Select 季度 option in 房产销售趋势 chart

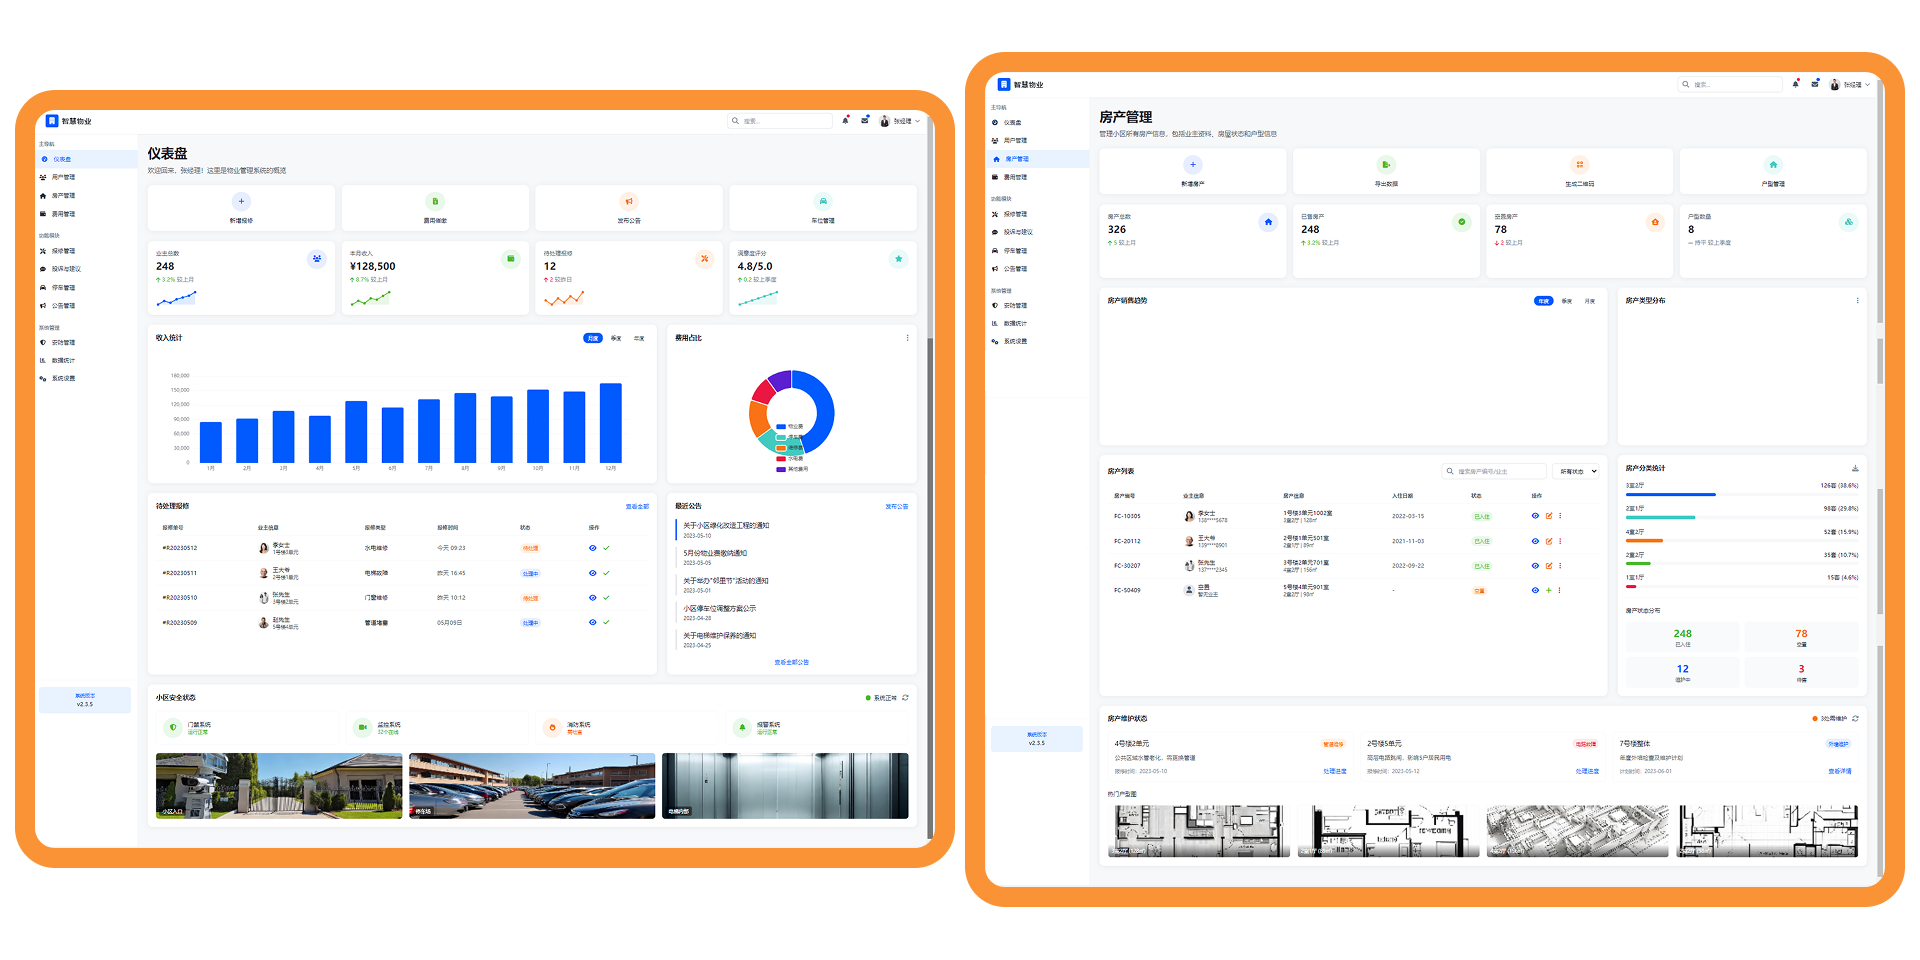click(1567, 301)
